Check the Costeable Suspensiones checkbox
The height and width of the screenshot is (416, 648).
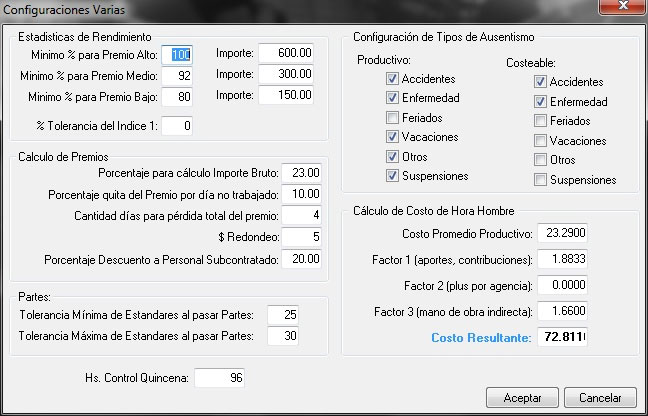coord(541,180)
